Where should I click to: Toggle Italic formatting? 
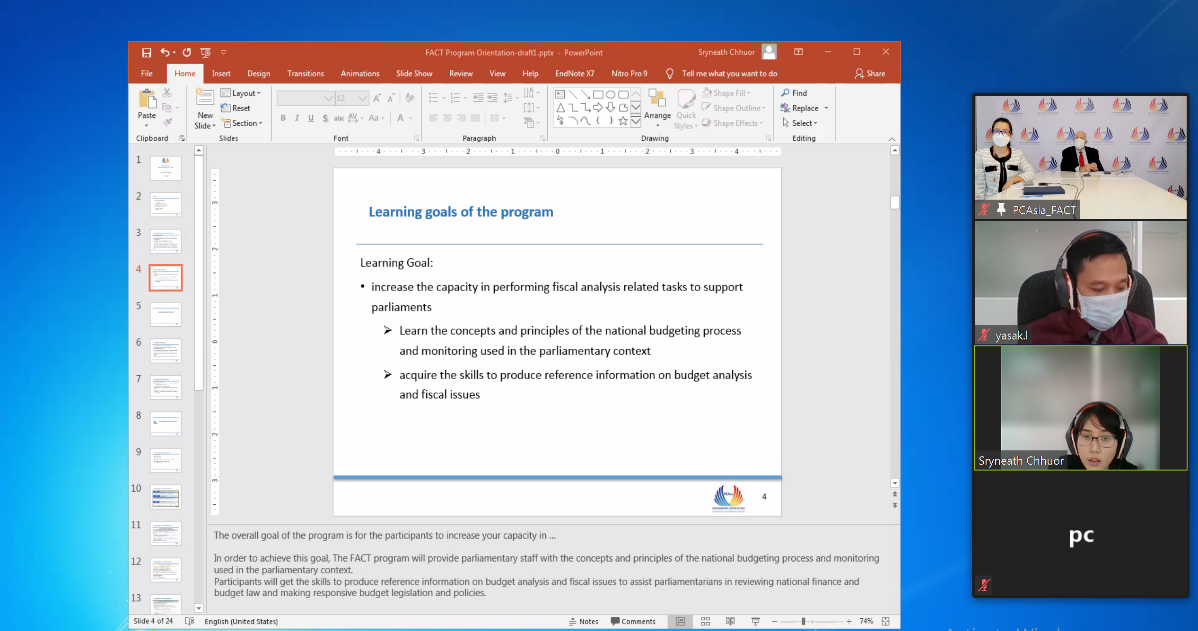coord(296,118)
